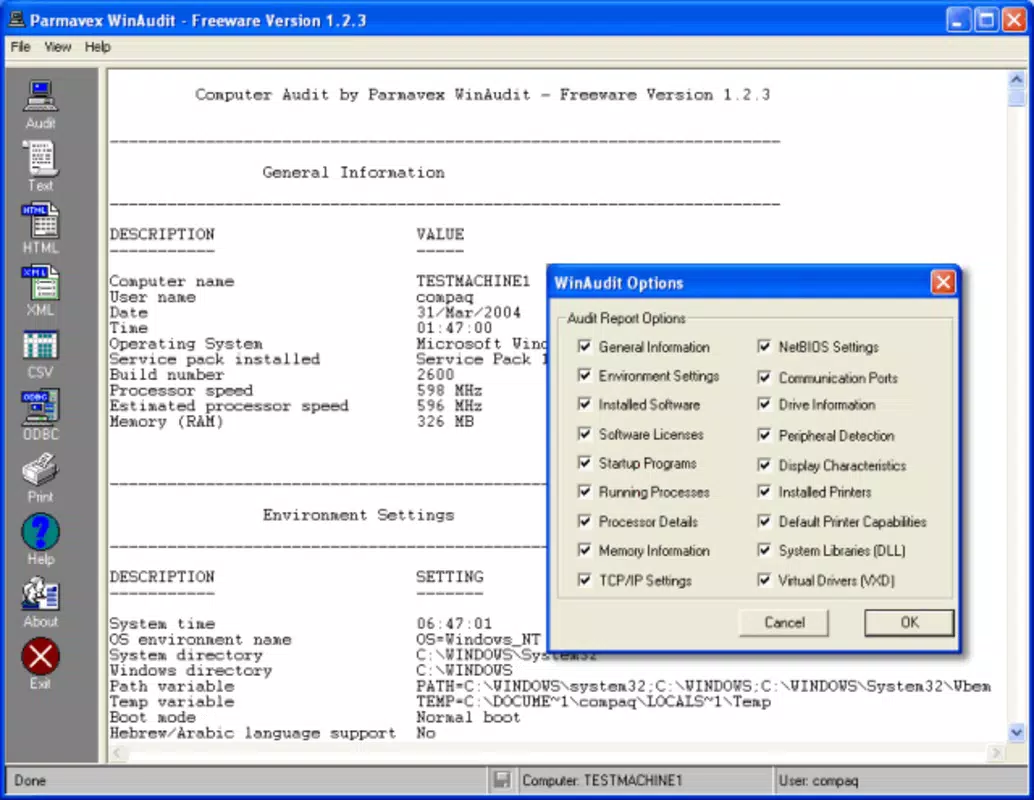Cancel the WinAudit Options dialog

click(x=784, y=622)
